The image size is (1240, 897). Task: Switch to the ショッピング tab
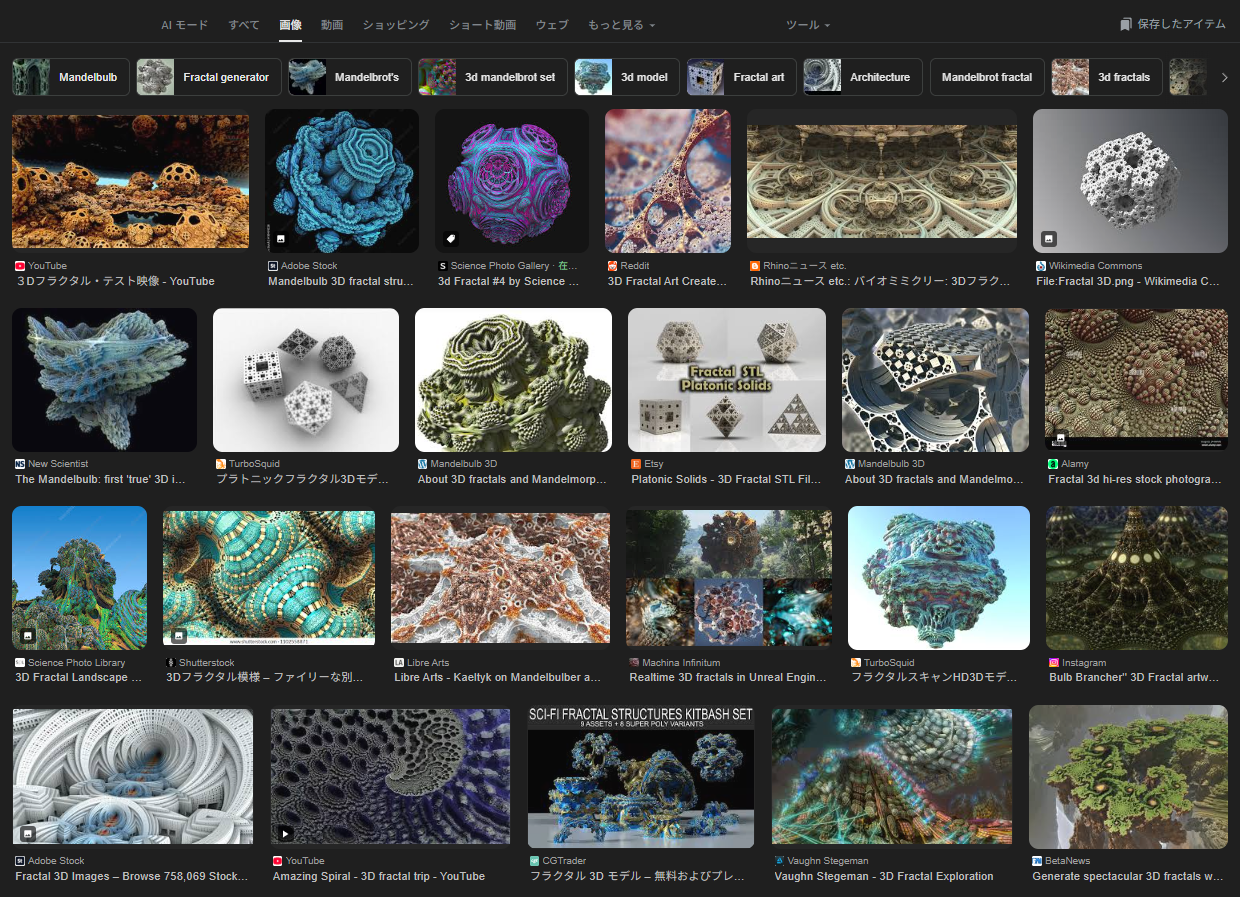(x=396, y=25)
